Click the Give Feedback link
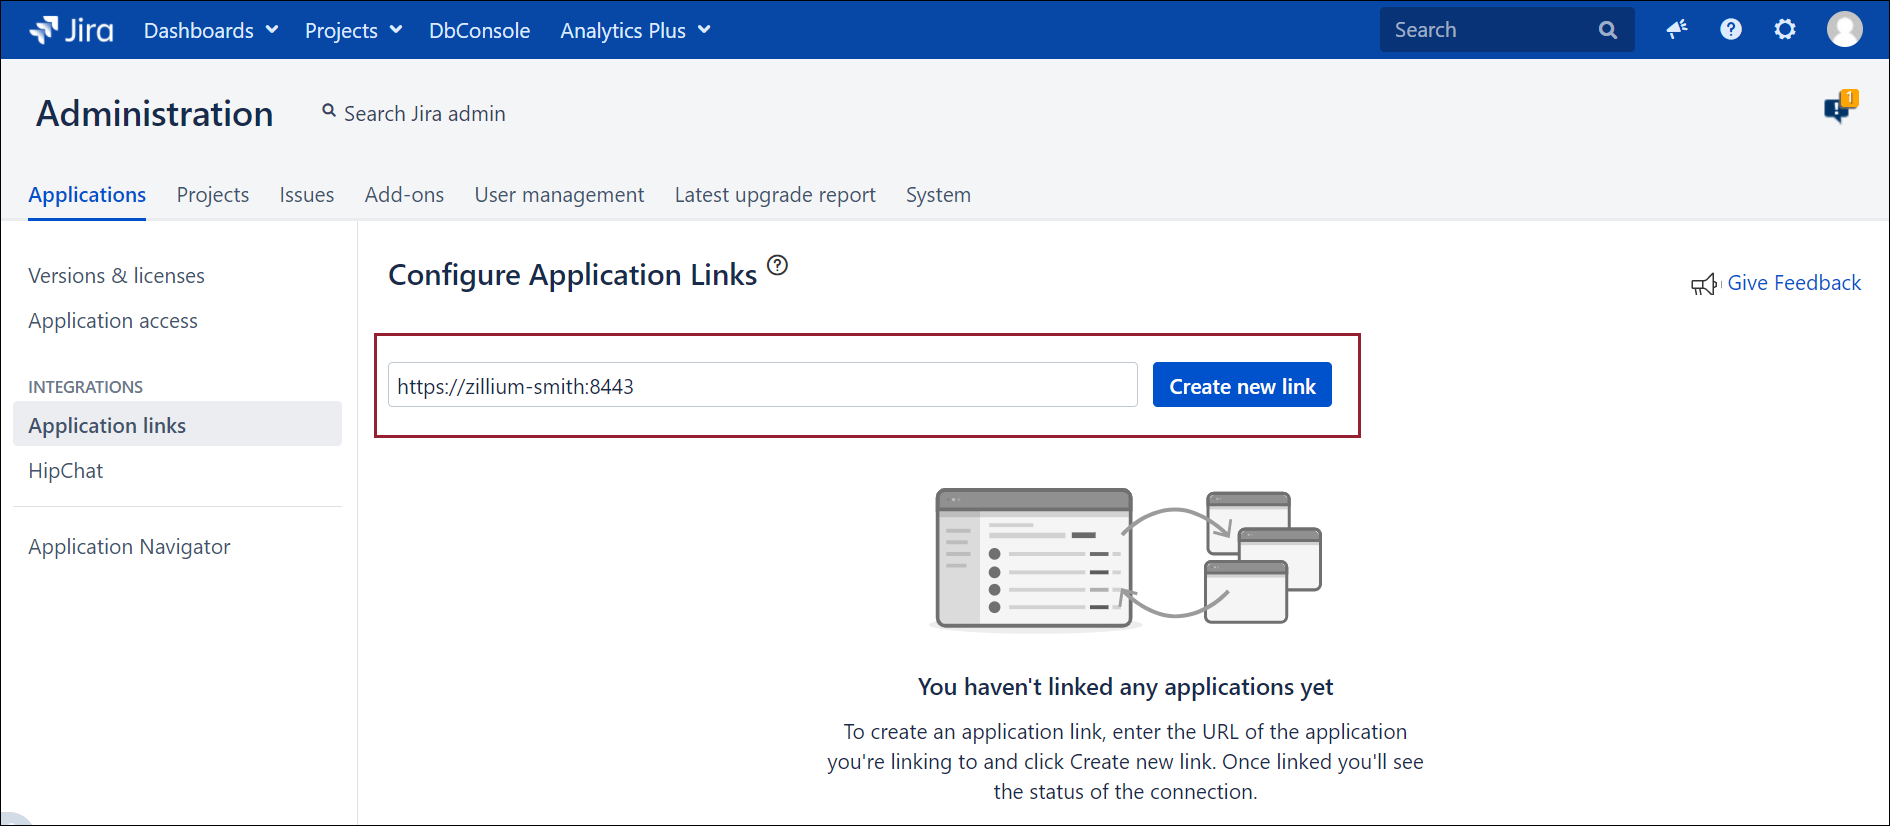The height and width of the screenshot is (826, 1890). tap(1793, 283)
